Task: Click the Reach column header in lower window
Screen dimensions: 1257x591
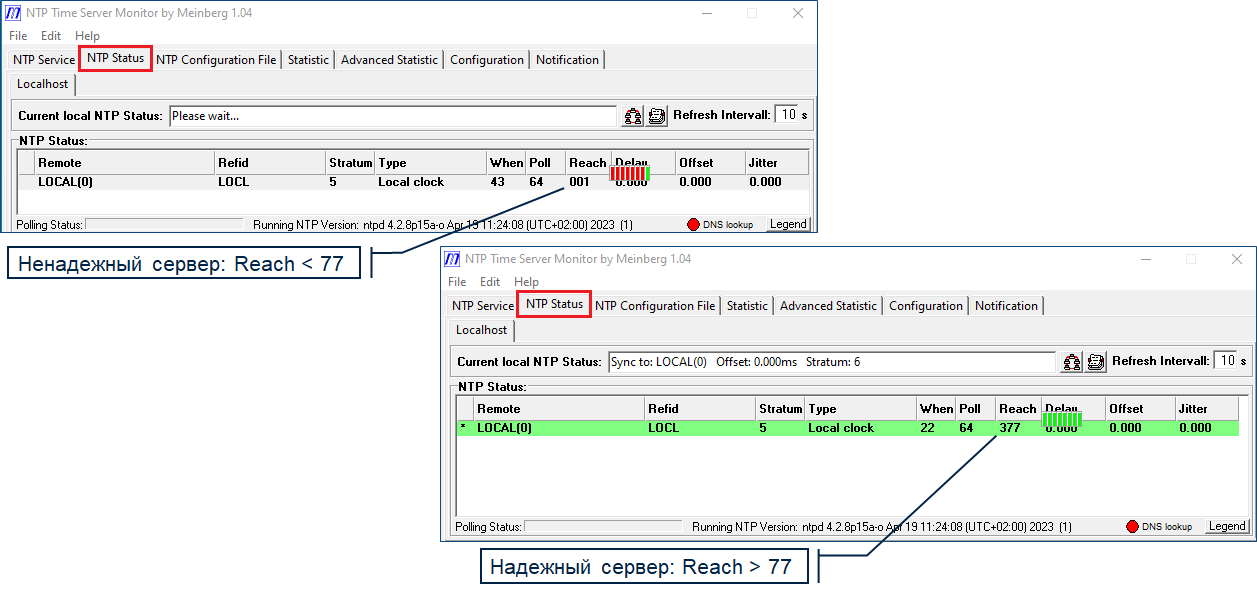Action: (x=1017, y=409)
